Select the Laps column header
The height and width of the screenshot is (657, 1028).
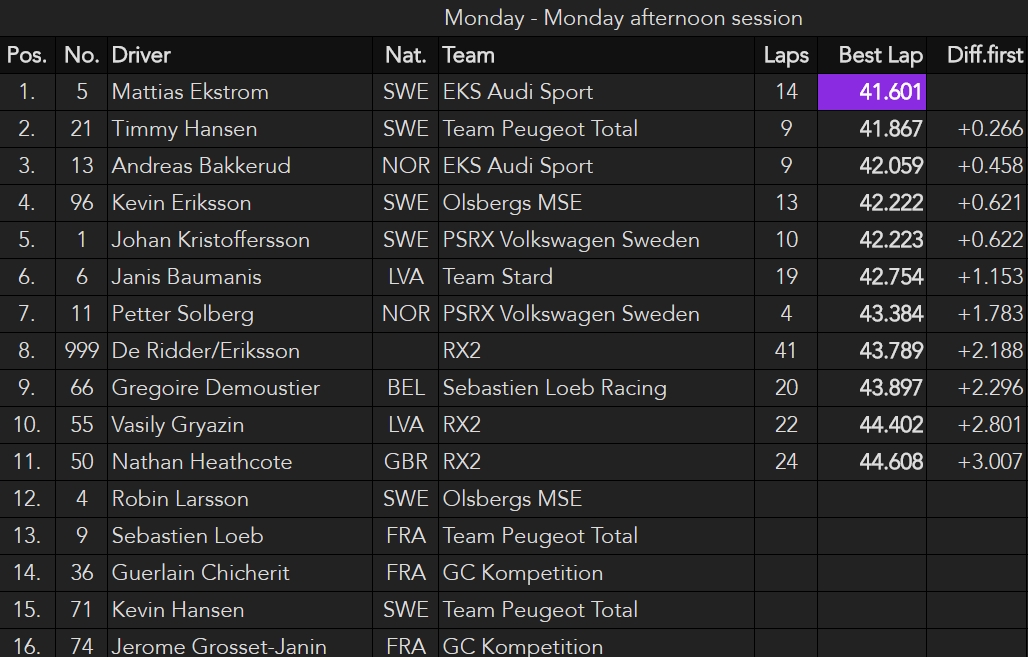tap(786, 55)
